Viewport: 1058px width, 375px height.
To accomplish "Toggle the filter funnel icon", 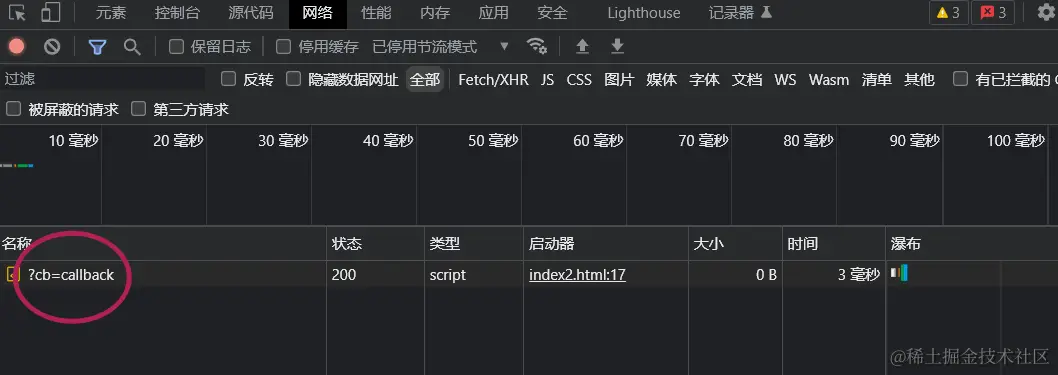I will click(98, 47).
